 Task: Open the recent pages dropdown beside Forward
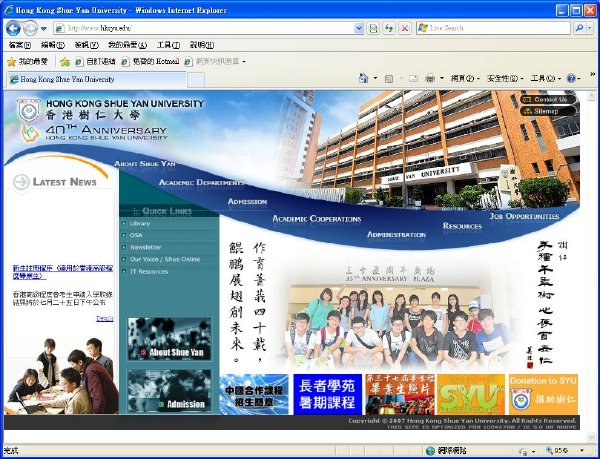(x=44, y=29)
